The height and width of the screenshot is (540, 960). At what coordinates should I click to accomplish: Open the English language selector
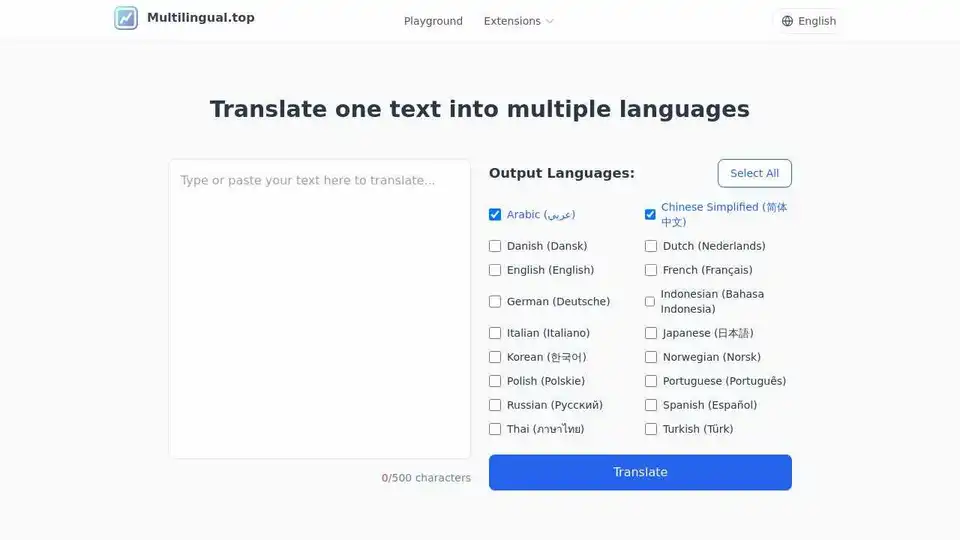click(x=809, y=21)
